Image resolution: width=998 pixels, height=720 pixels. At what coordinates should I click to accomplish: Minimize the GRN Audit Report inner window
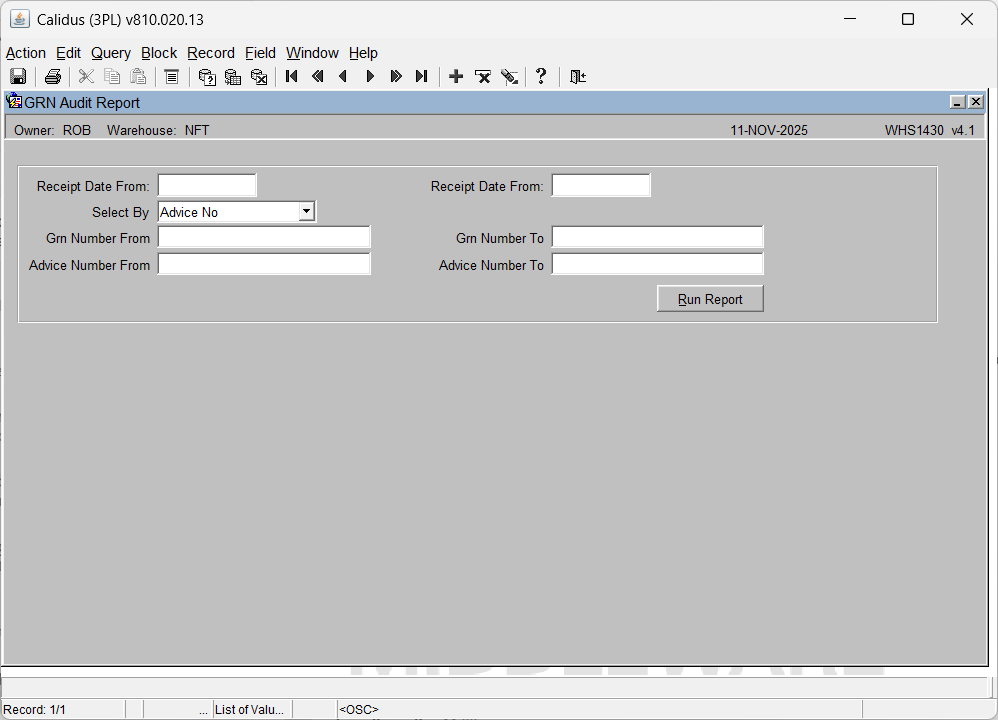pyautogui.click(x=957, y=102)
